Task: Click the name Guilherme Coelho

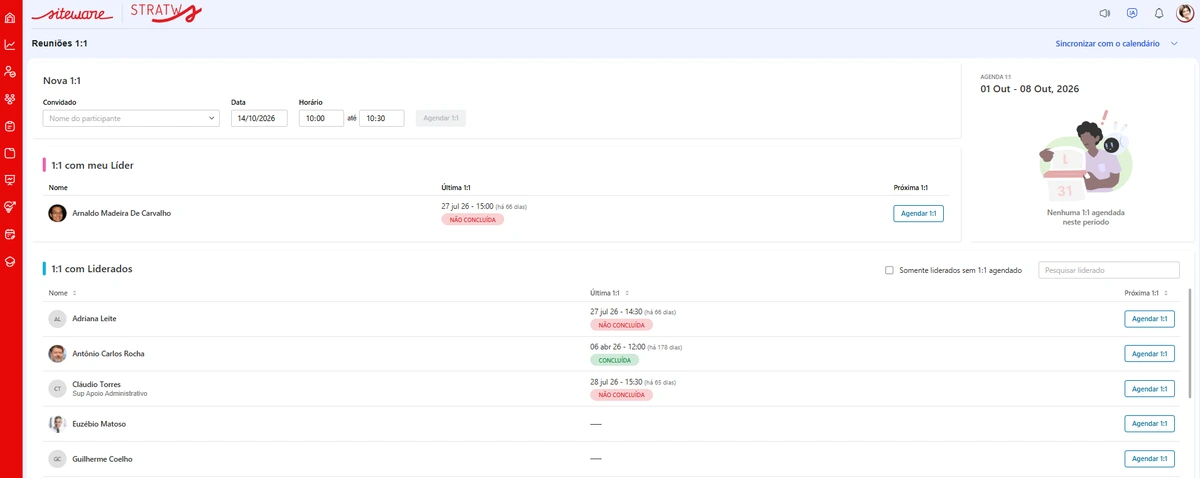Action: pyautogui.click(x=102, y=459)
